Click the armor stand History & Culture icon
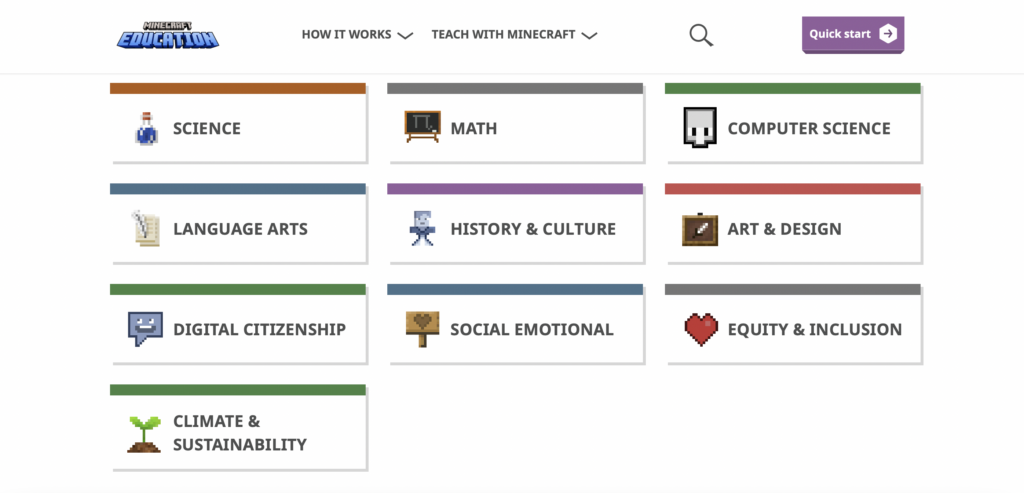 coord(421,228)
